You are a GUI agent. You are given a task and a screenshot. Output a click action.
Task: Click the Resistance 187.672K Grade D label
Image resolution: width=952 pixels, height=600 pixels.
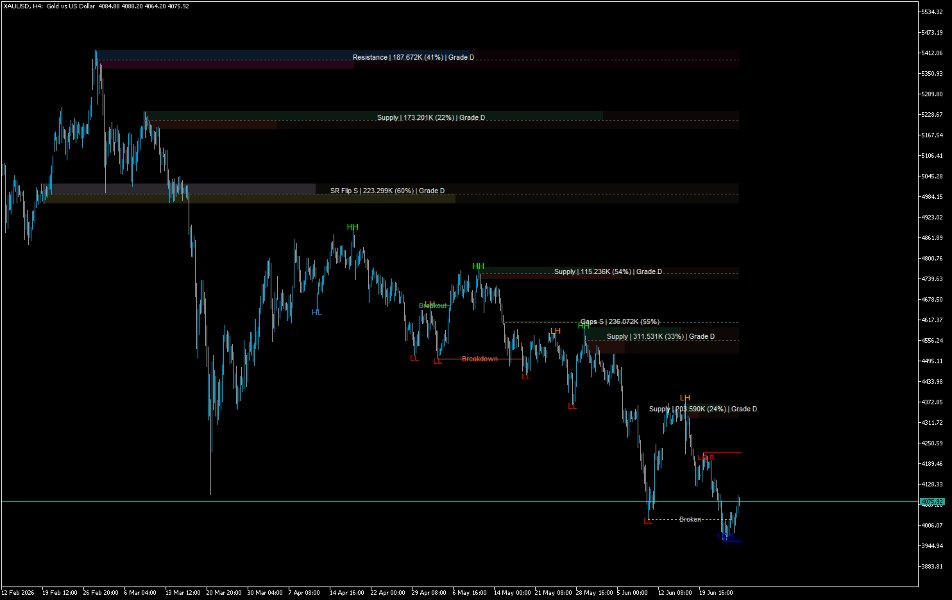tap(413, 57)
